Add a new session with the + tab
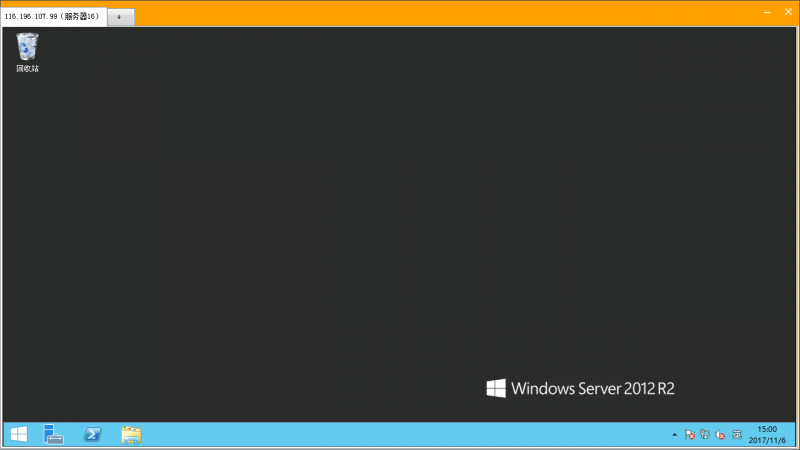 121,17
